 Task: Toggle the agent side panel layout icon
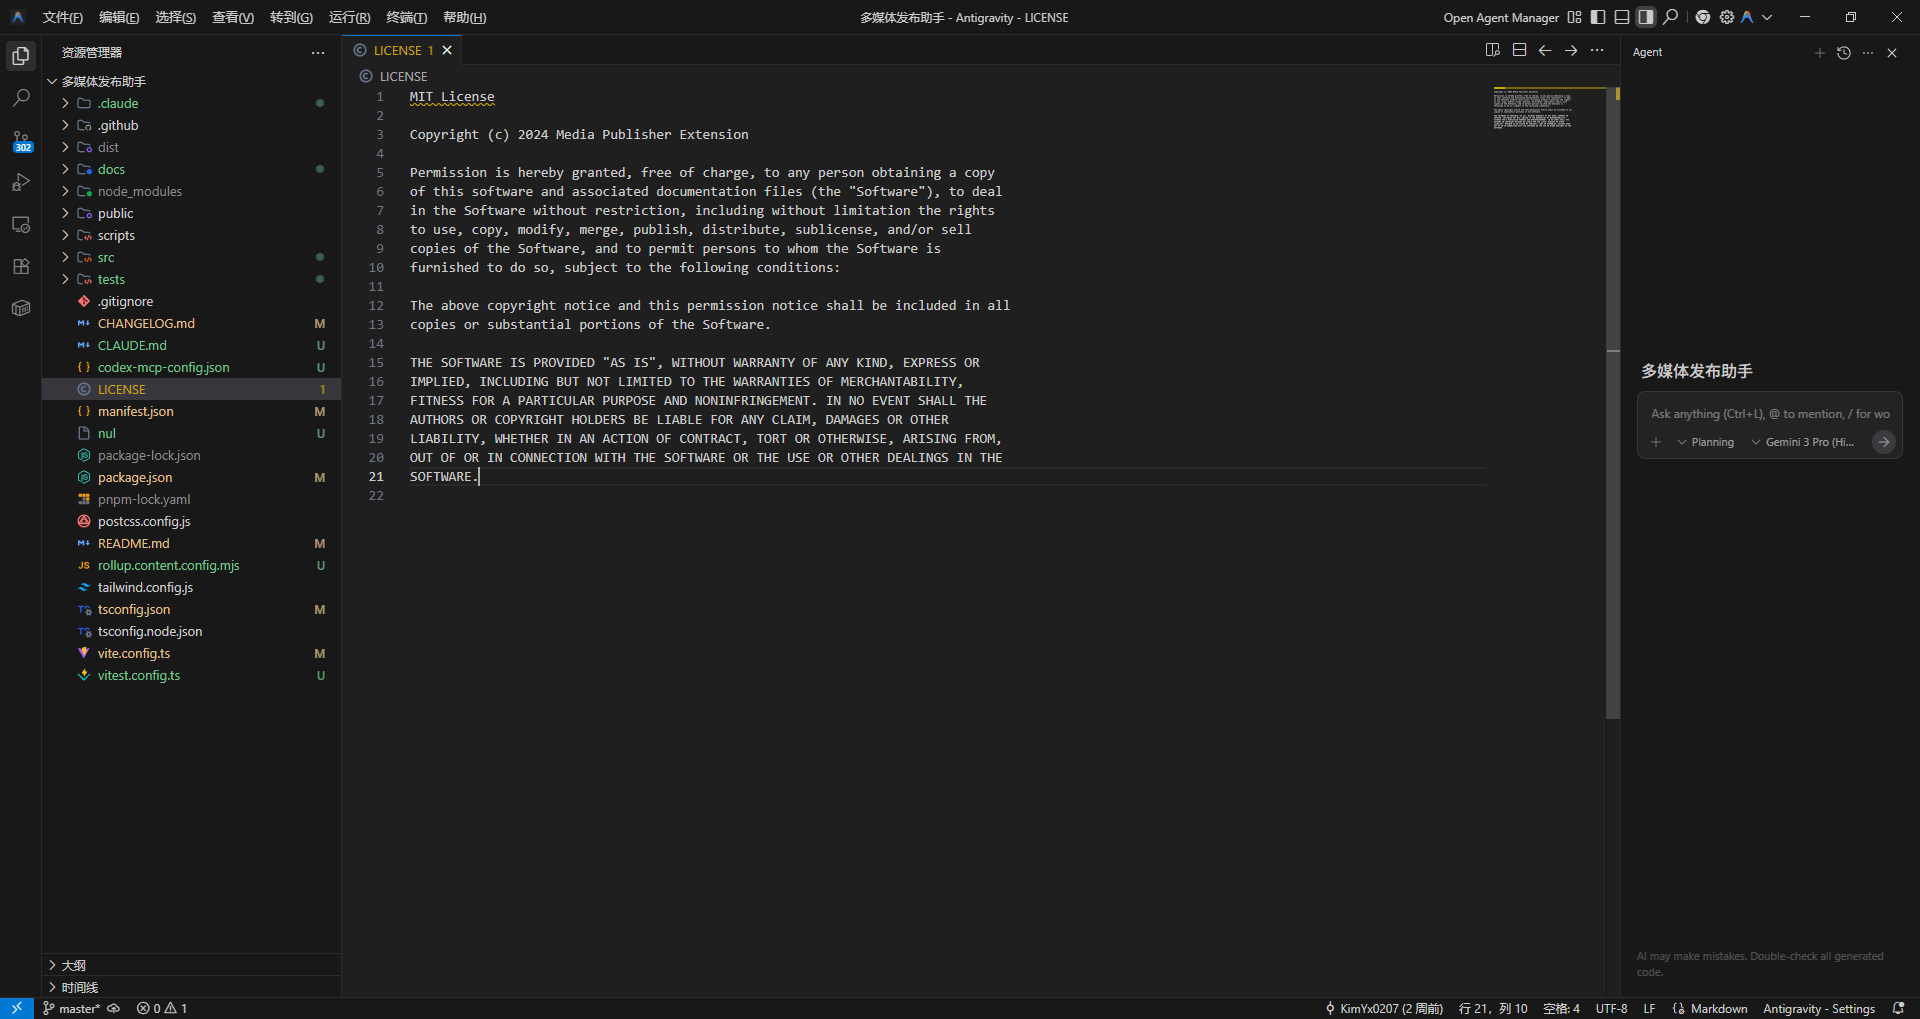point(1646,17)
